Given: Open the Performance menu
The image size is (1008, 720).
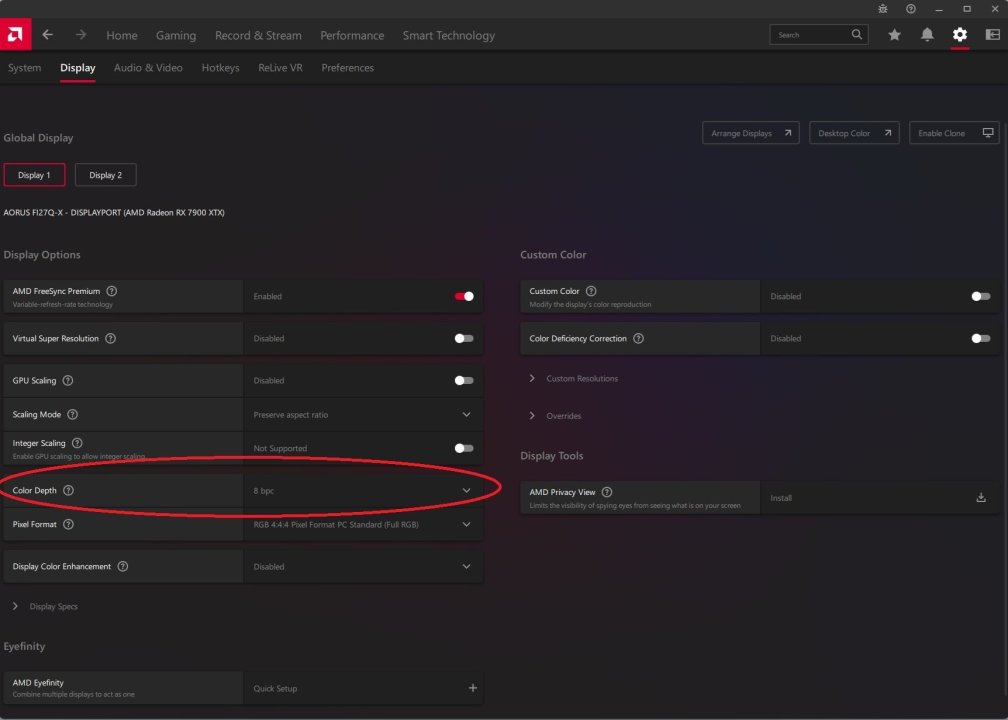Looking at the screenshot, I should point(352,35).
